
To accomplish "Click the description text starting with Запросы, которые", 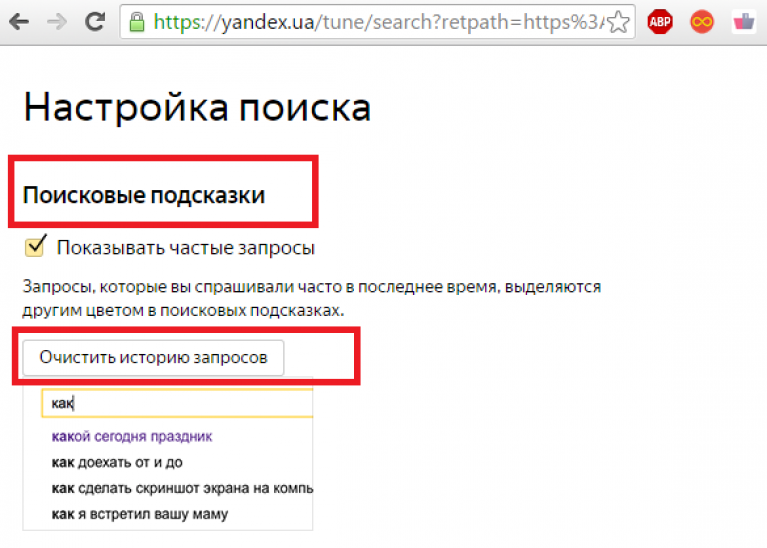I will (312, 298).
